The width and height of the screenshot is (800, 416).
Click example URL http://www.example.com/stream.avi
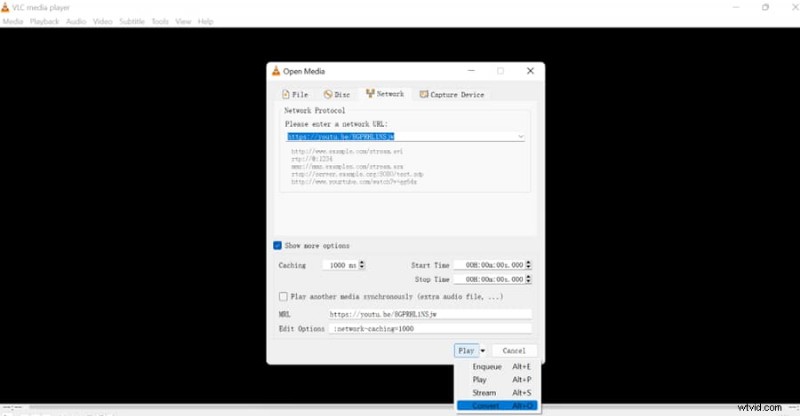[x=347, y=152]
